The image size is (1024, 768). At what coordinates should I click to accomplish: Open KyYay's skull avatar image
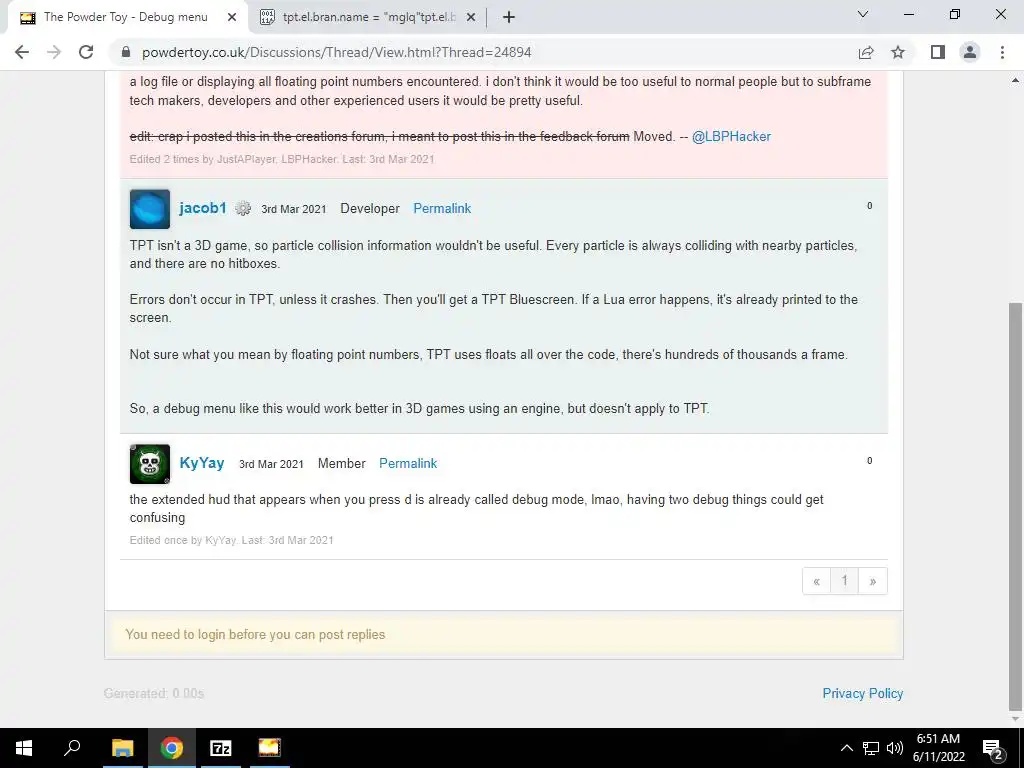pos(150,464)
